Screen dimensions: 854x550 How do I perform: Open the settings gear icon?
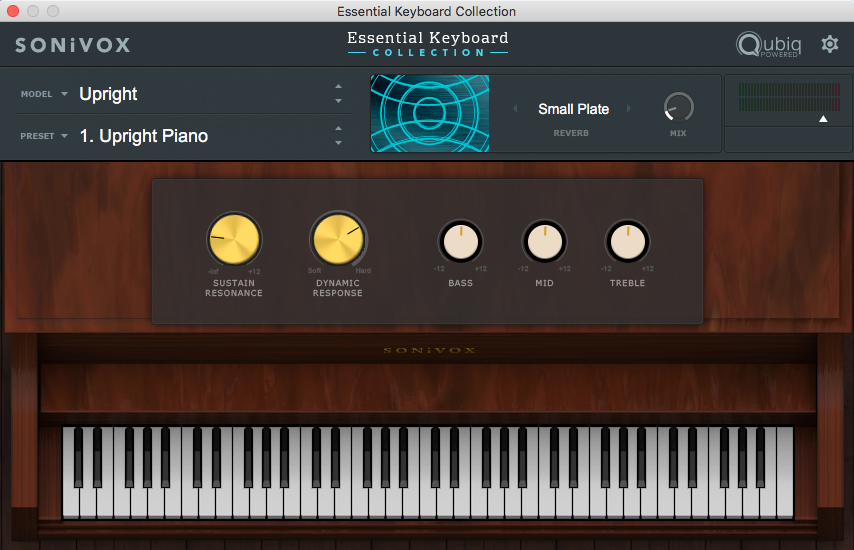tap(829, 44)
